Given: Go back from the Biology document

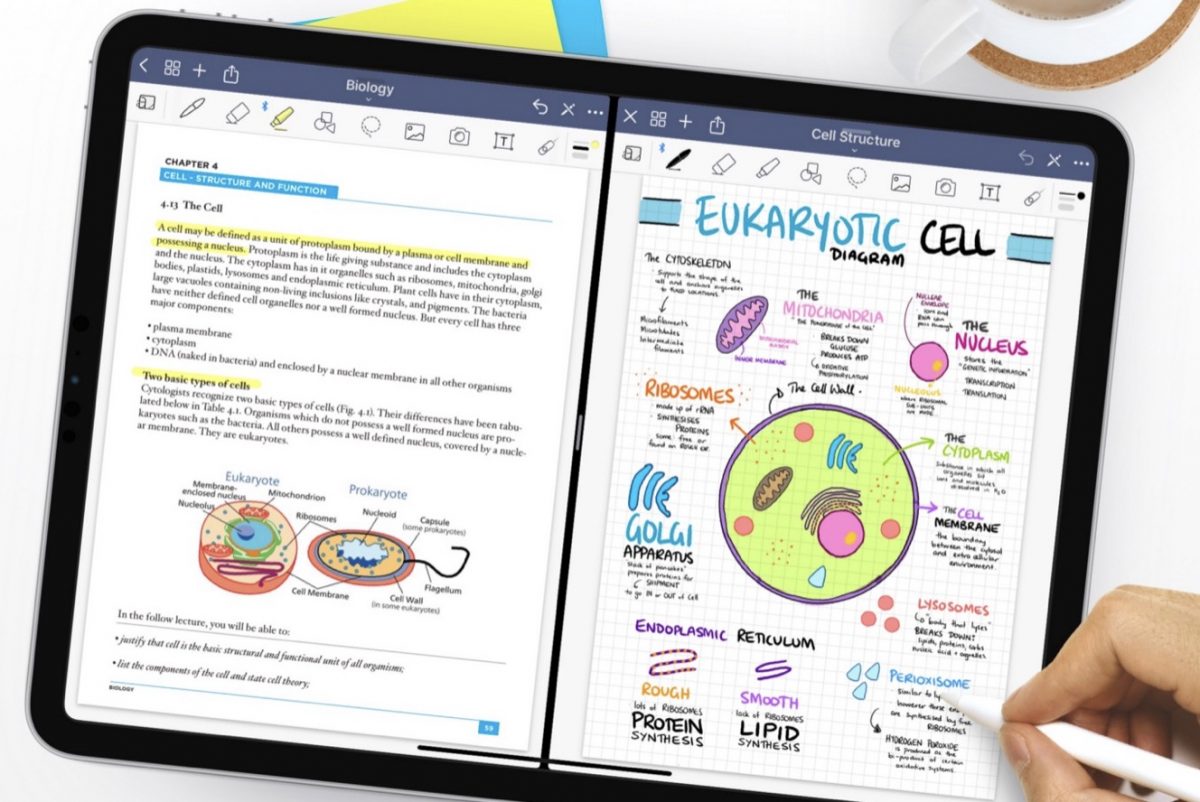Looking at the screenshot, I should click(144, 66).
